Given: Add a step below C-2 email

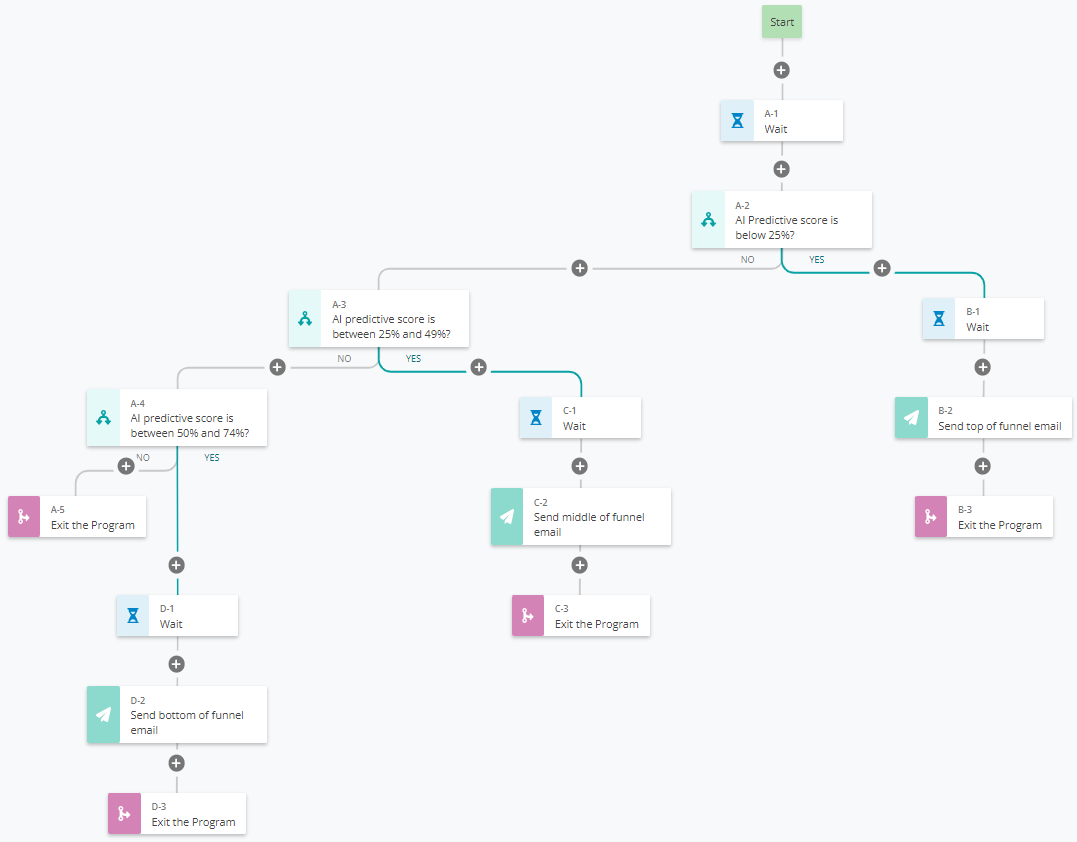Looking at the screenshot, I should (x=580, y=565).
